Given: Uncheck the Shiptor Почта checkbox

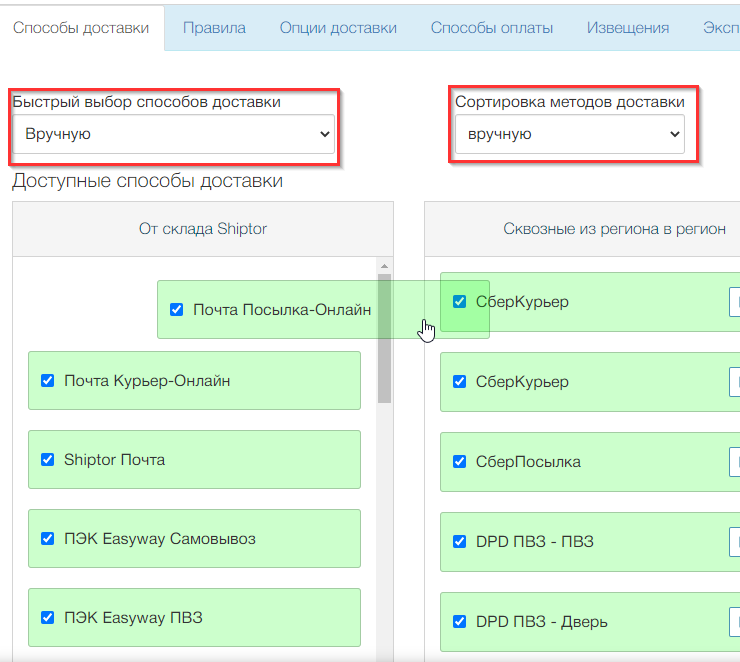Looking at the screenshot, I should coord(47,459).
